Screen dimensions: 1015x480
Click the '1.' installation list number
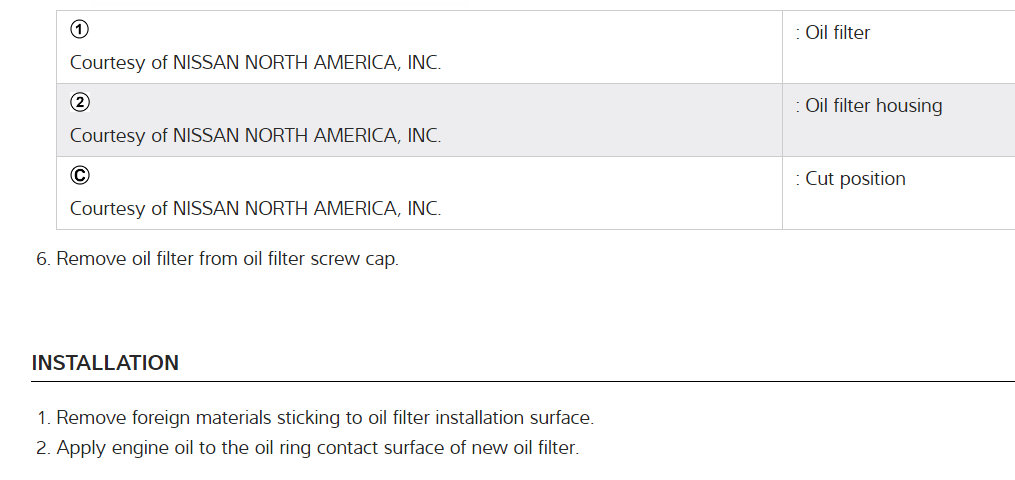pyautogui.click(x=43, y=418)
